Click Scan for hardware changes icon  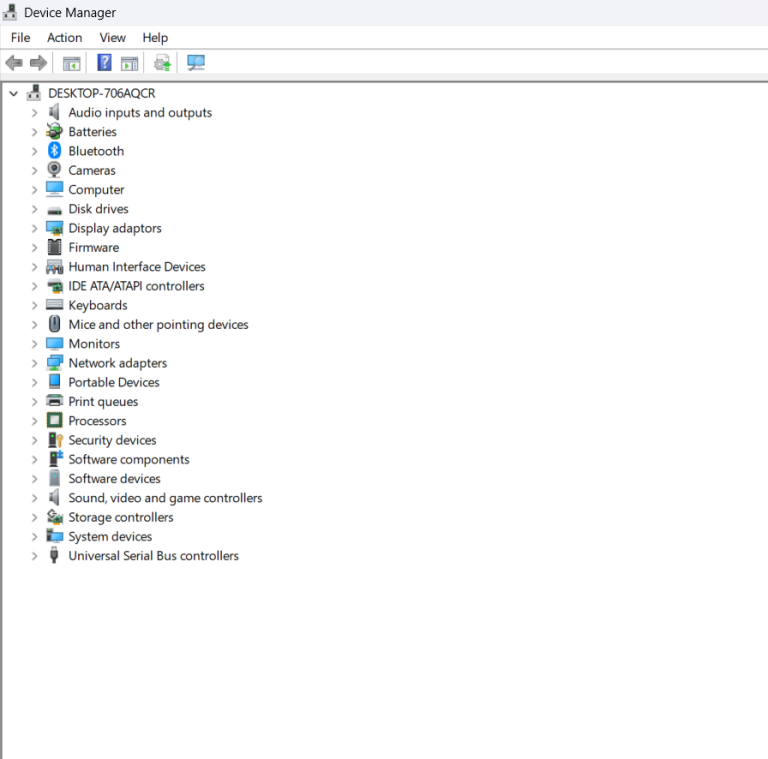196,63
